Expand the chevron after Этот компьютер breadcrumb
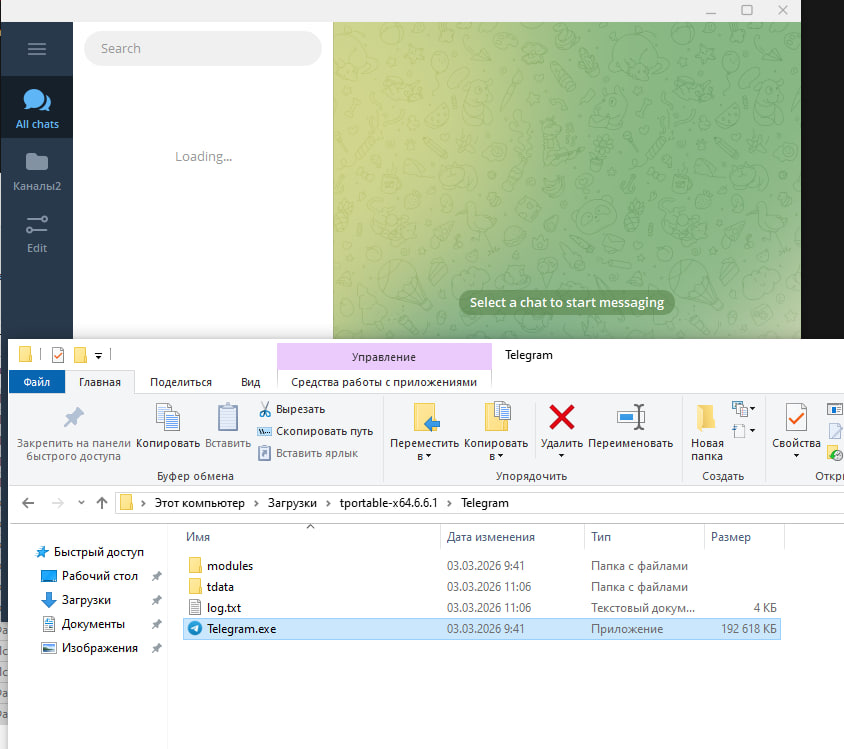Viewport: 844px width, 749px height. point(256,504)
